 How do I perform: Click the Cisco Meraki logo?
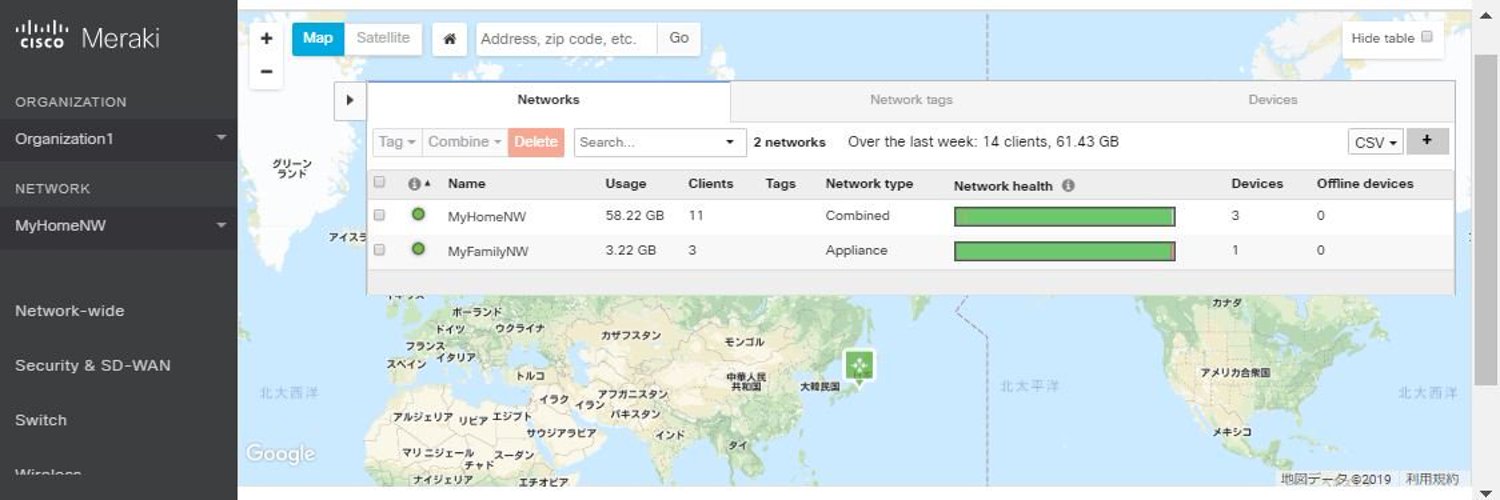(x=87, y=37)
